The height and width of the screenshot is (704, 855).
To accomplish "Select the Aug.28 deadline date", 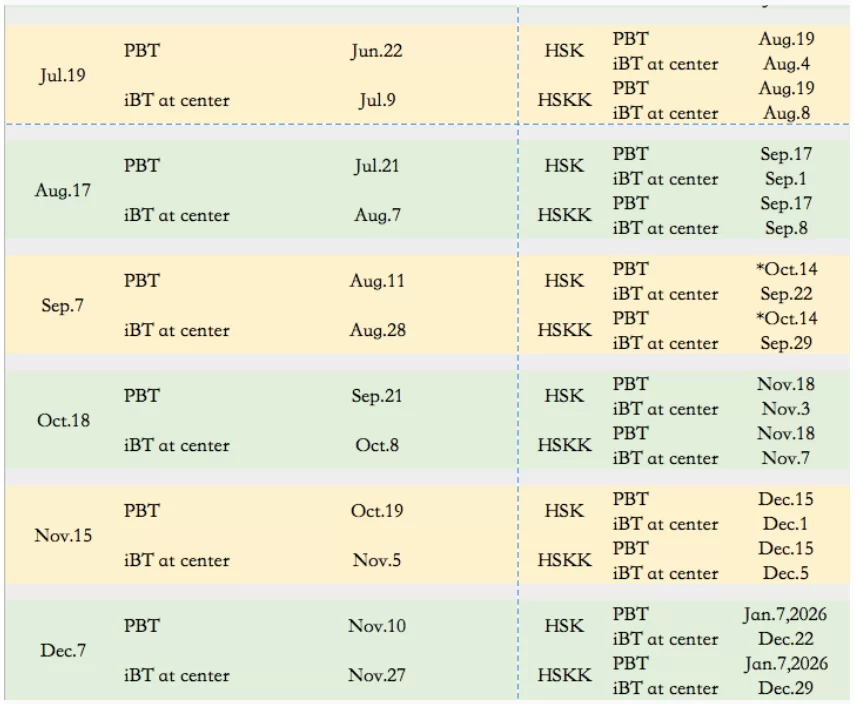I will (377, 330).
